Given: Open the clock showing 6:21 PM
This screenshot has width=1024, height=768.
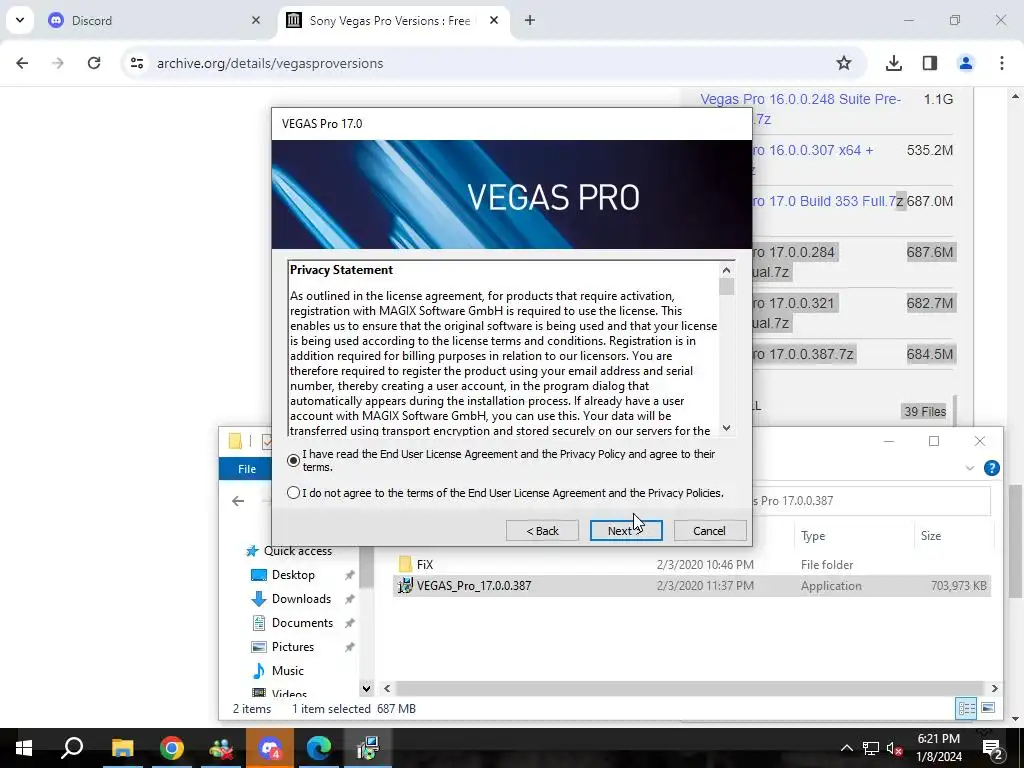Looking at the screenshot, I should click(x=939, y=748).
